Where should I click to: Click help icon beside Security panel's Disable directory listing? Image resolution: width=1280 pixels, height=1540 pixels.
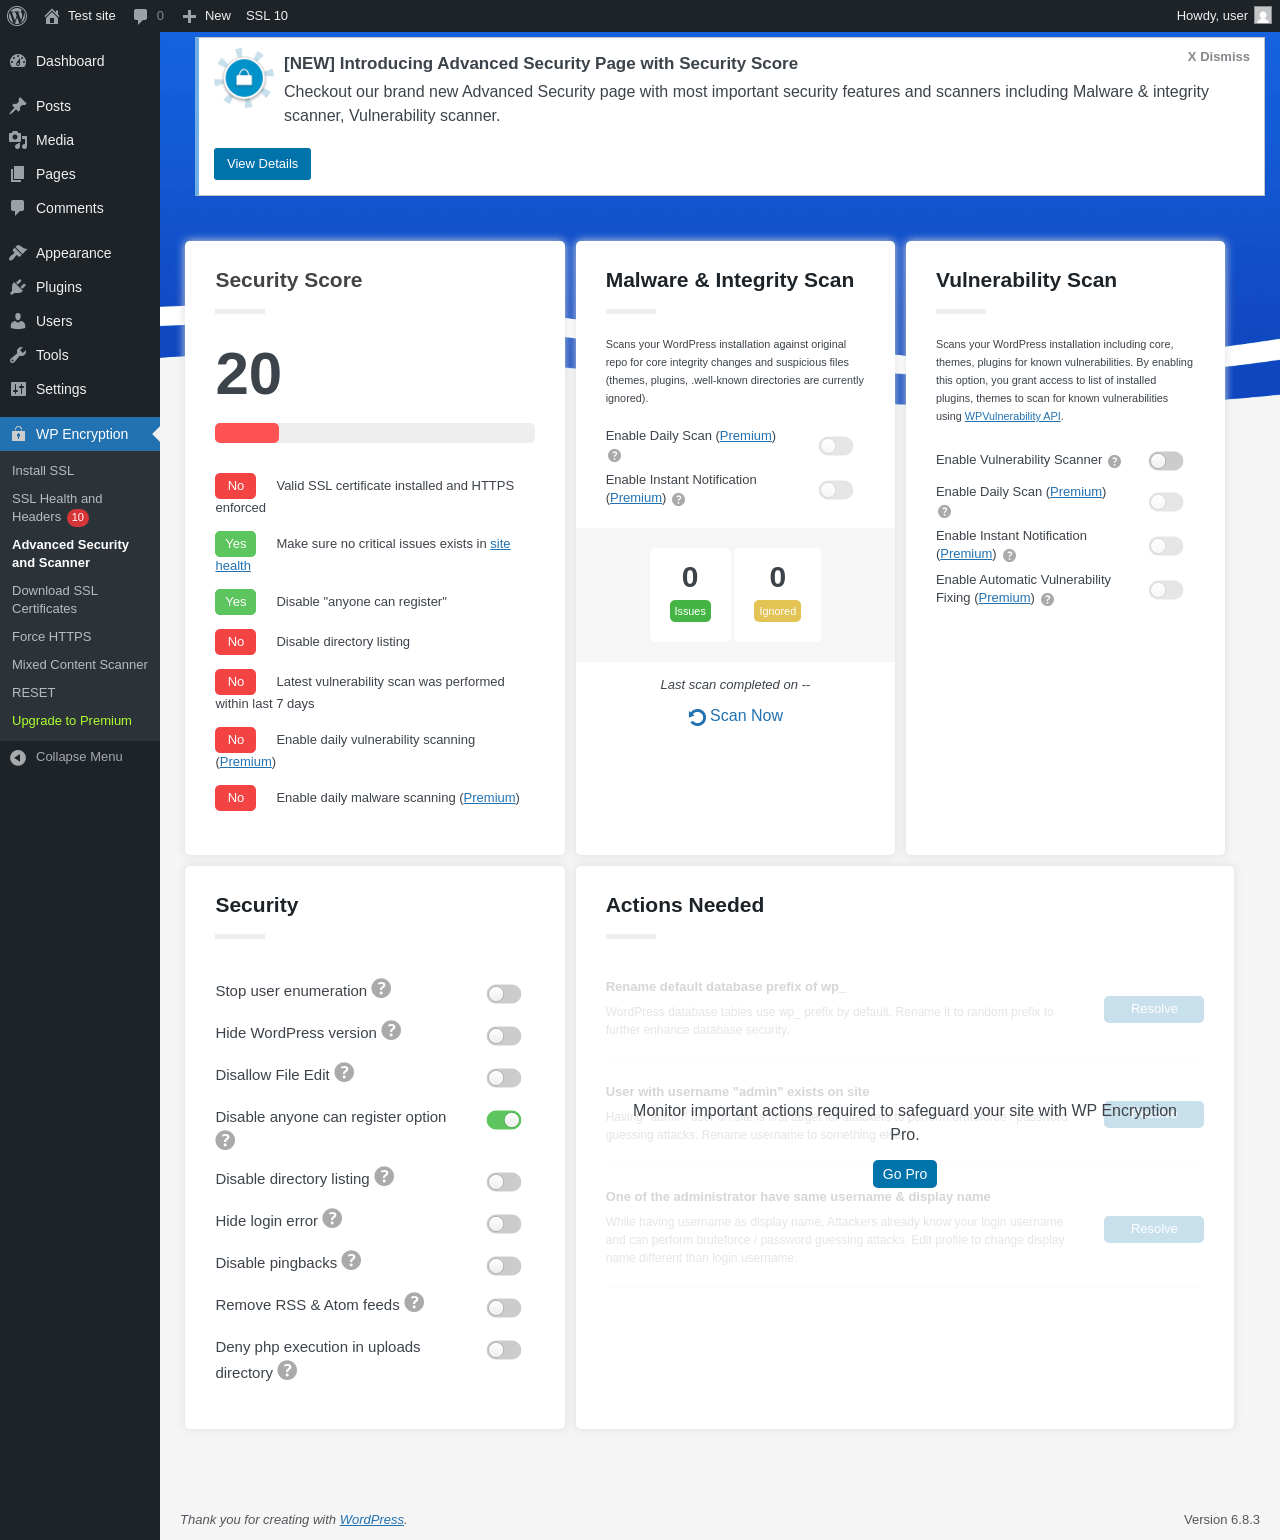coord(384,1176)
